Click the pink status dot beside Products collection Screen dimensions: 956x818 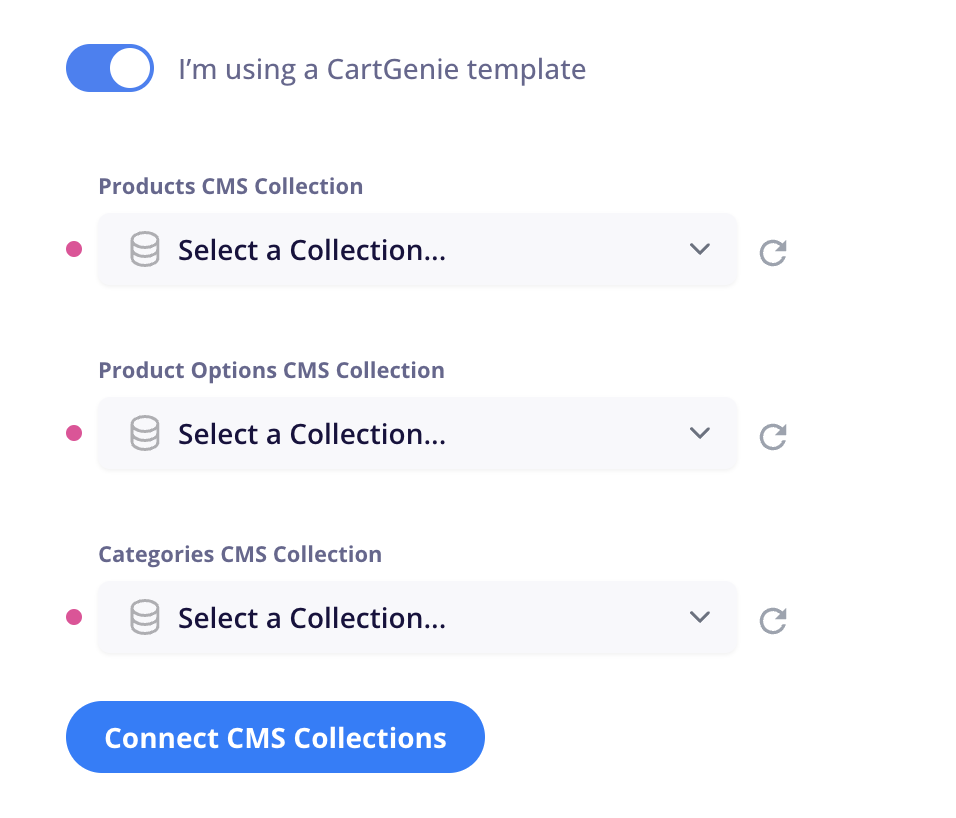74,249
